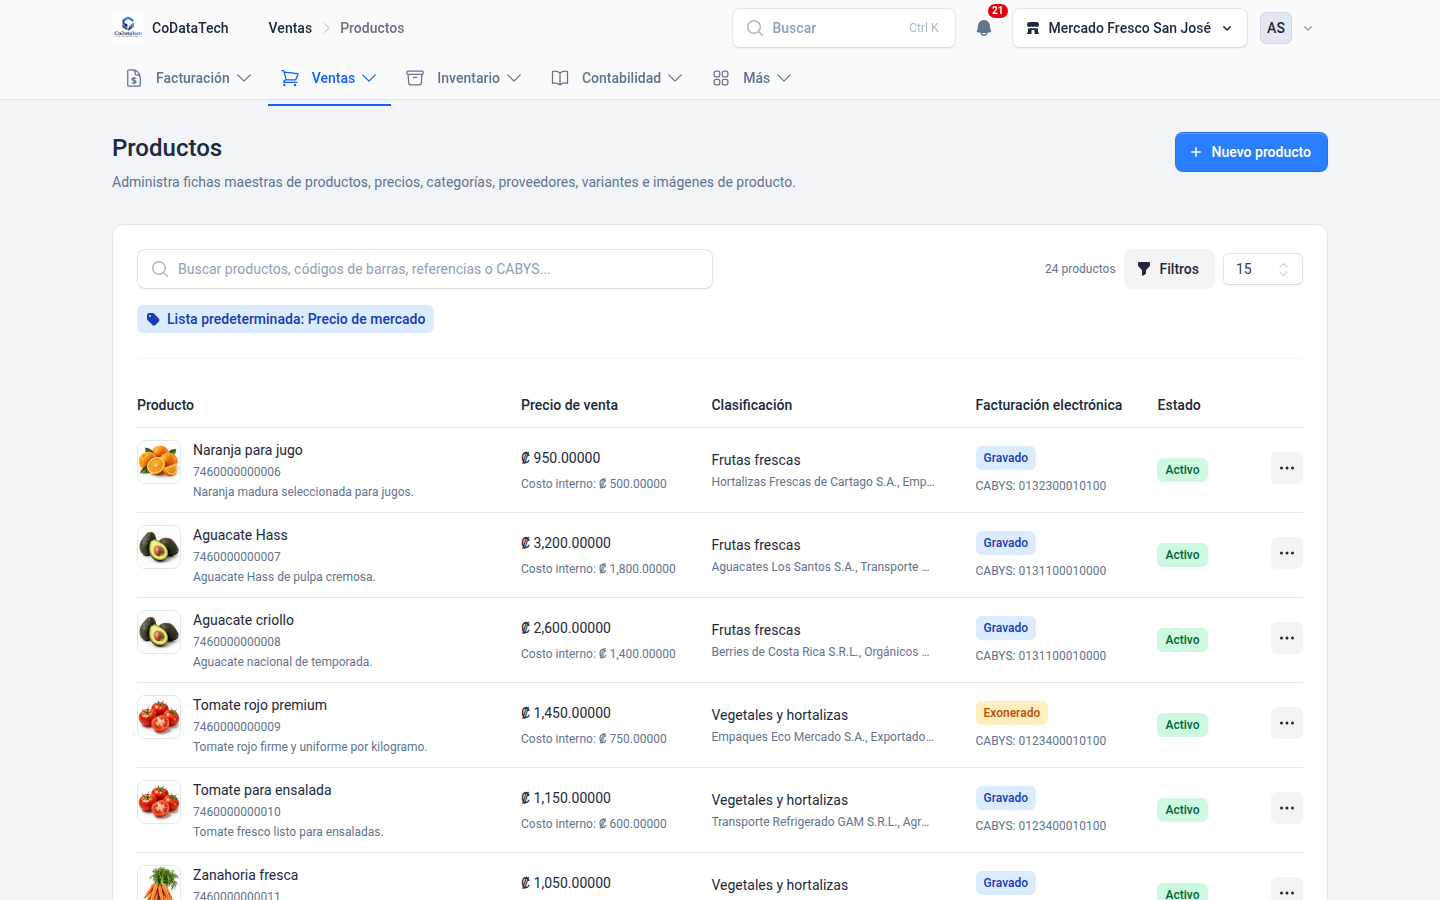Create a new product with Nuevo producto
Image resolution: width=1440 pixels, height=900 pixels.
tap(1251, 152)
